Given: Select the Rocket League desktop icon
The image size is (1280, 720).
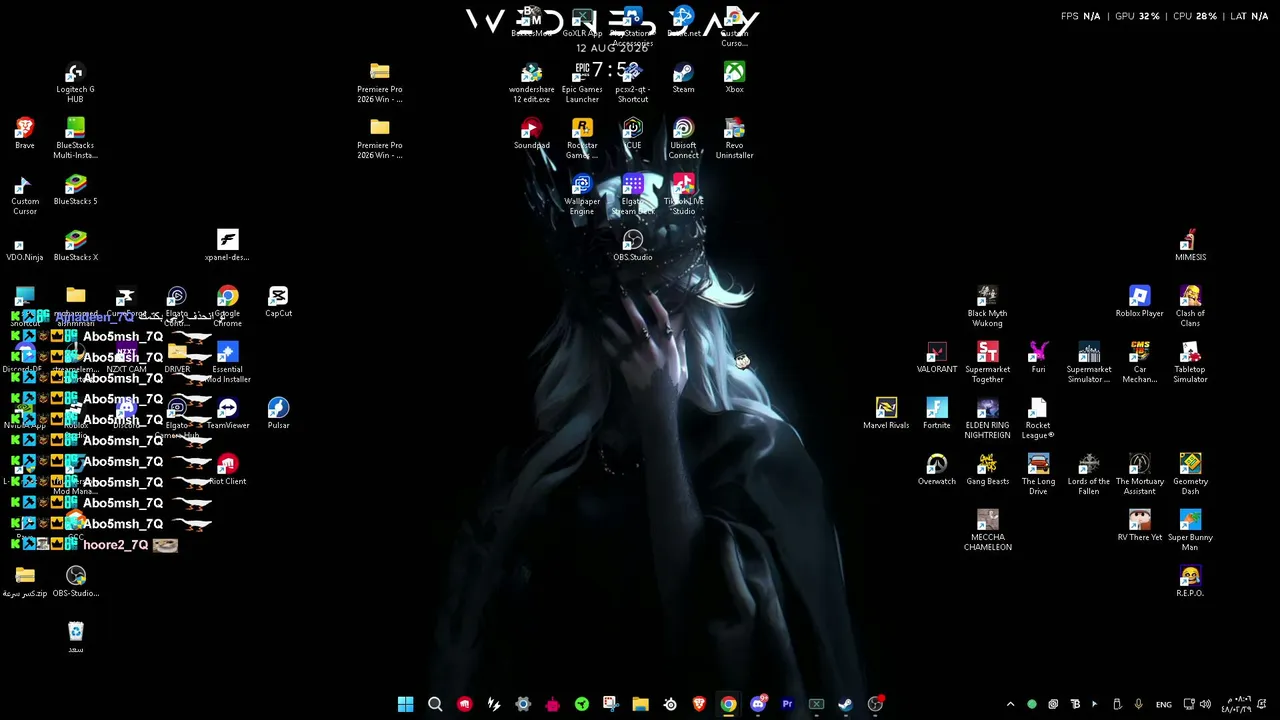Looking at the screenshot, I should click(x=1038, y=419).
